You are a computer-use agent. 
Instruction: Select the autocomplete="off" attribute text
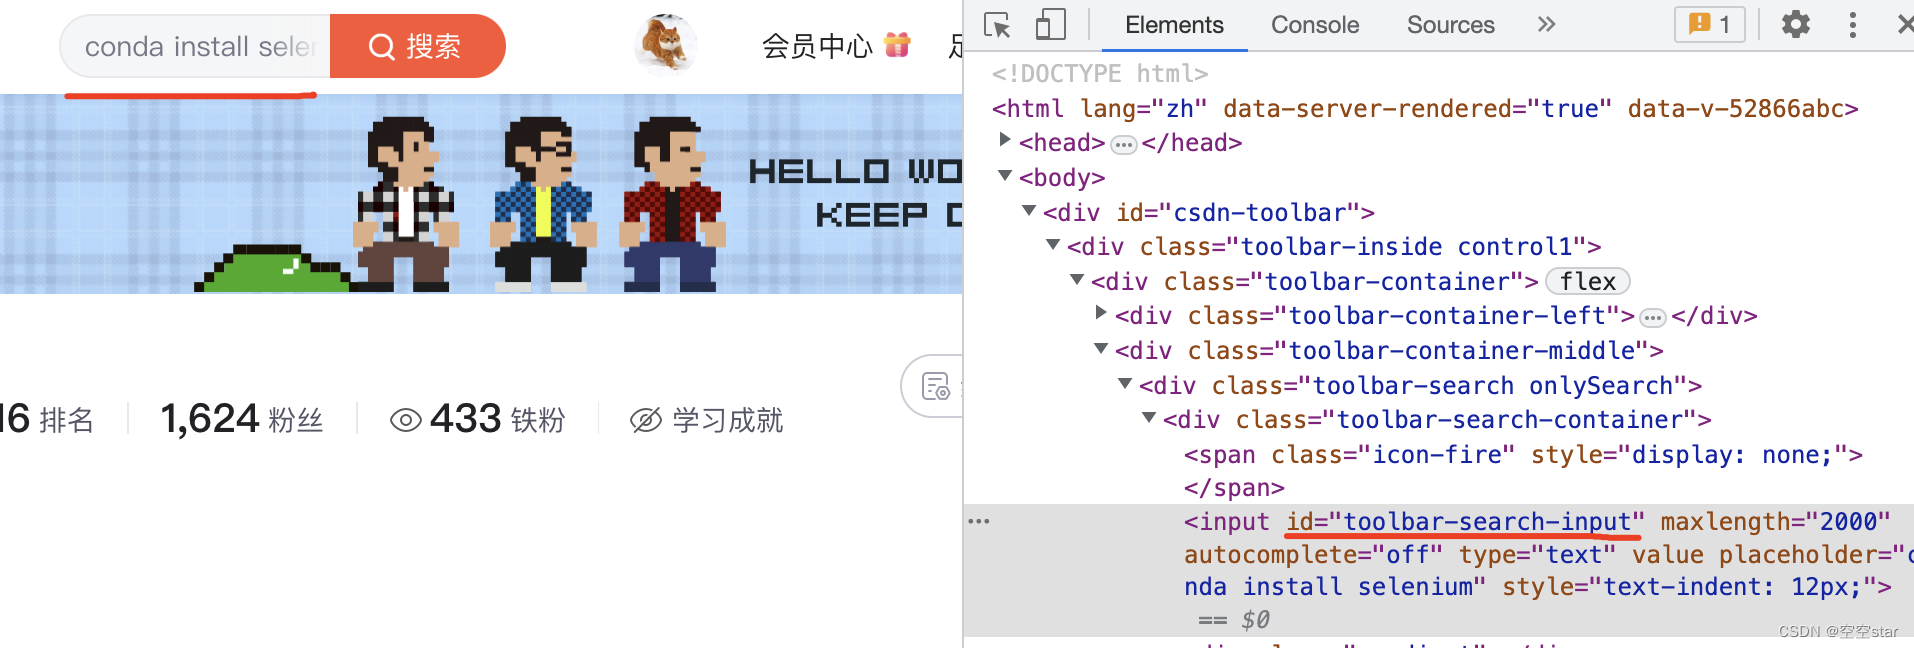click(1313, 554)
